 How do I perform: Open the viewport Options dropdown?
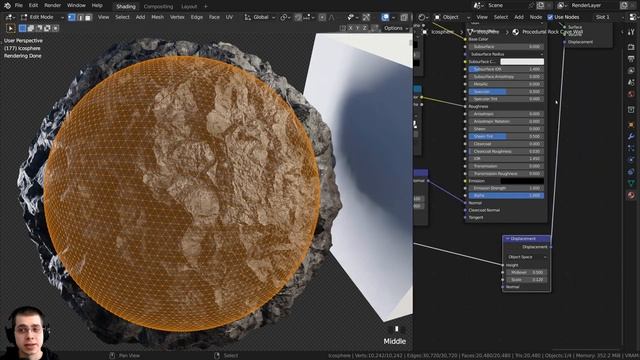[x=396, y=28]
